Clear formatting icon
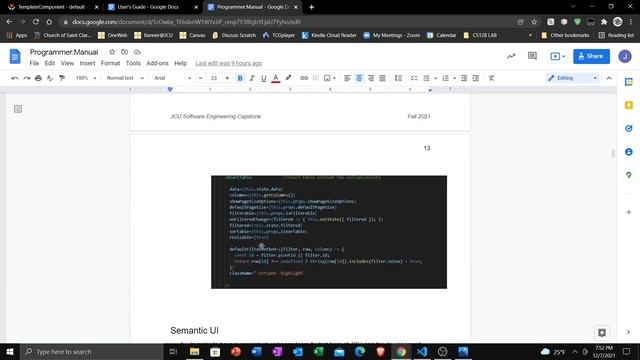 pyautogui.click(x=491, y=78)
